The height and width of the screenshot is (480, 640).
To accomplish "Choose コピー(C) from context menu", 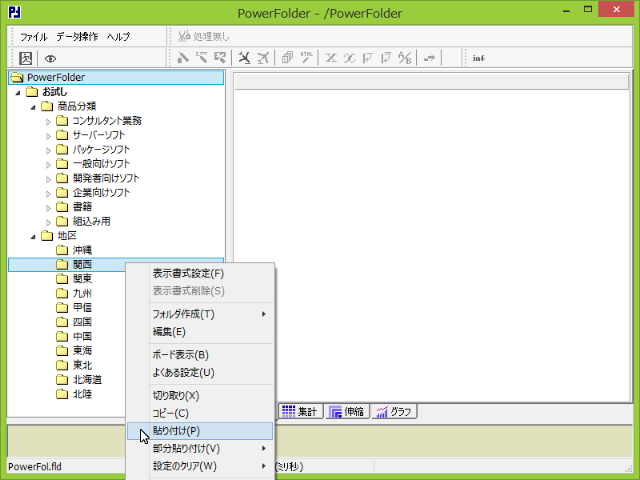I will 200,413.
